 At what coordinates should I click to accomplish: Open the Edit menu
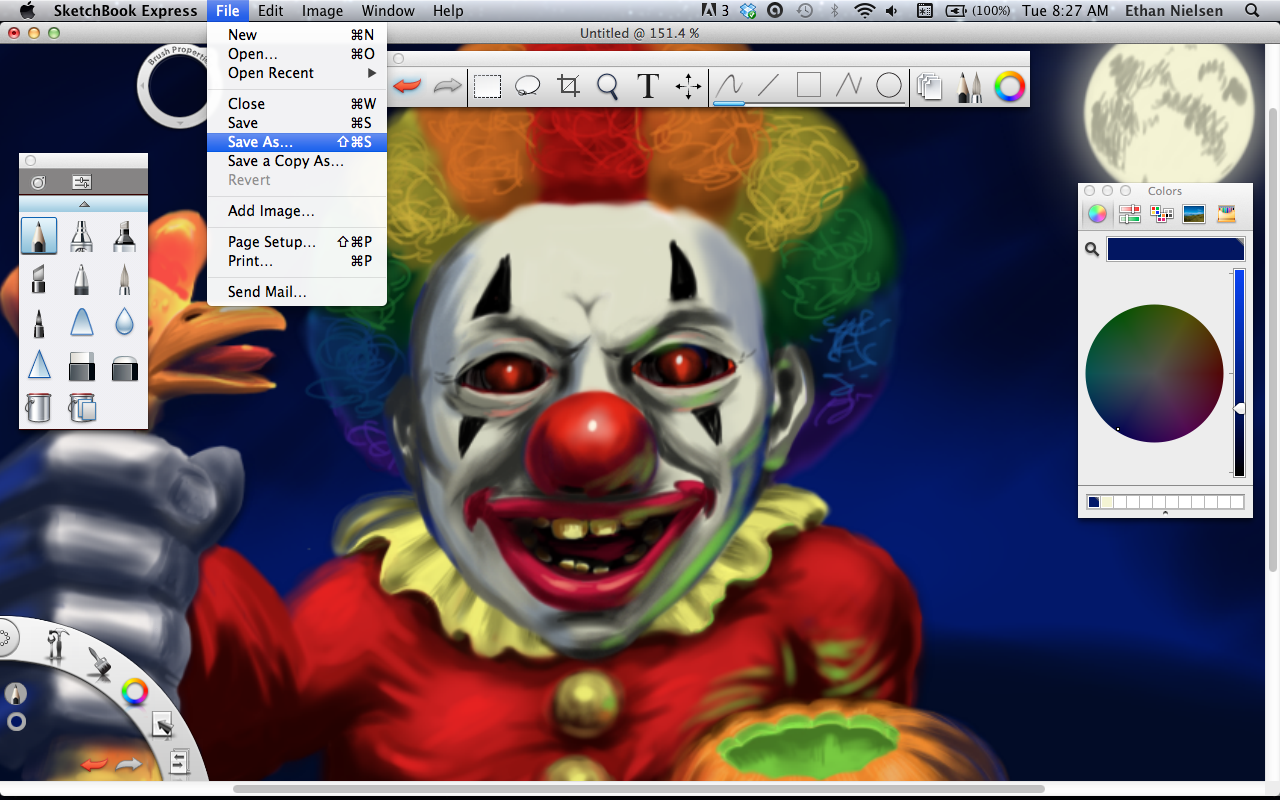[270, 11]
